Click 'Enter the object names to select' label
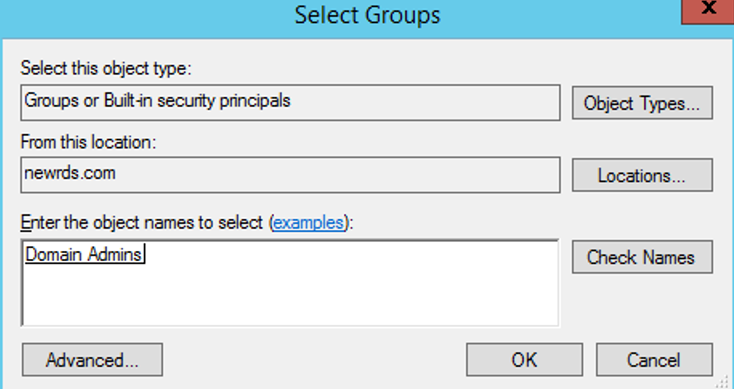Viewport: 734px width, 389px height. pos(142,222)
